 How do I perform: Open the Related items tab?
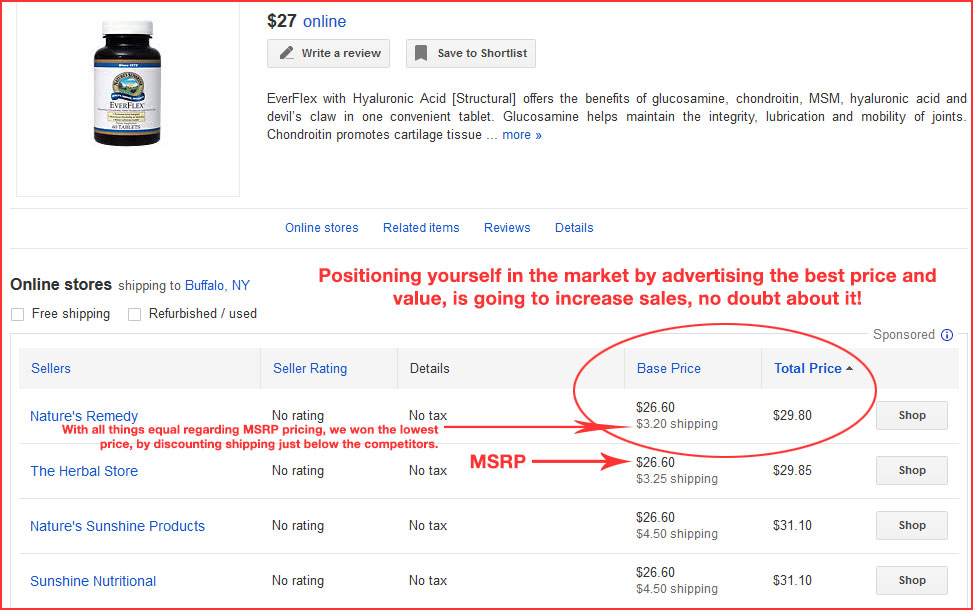[421, 228]
